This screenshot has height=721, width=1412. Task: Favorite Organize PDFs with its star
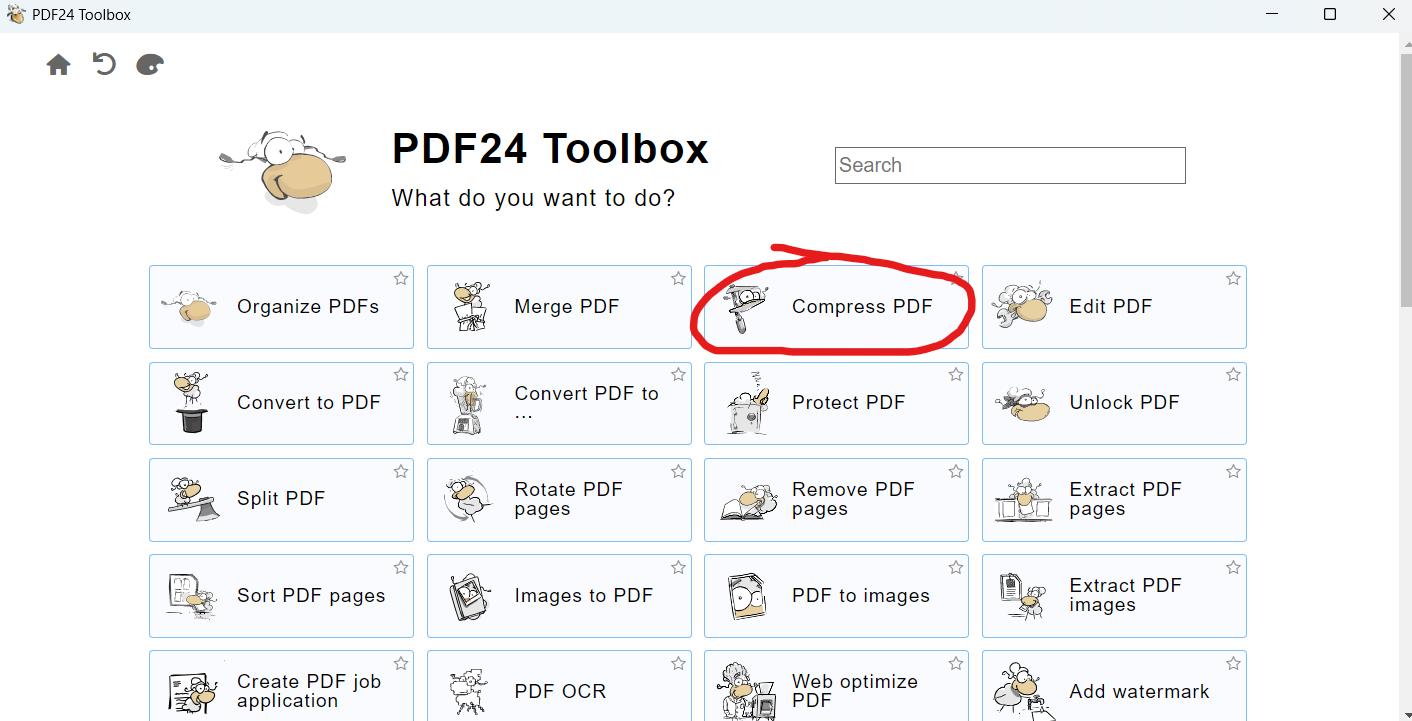pyautogui.click(x=401, y=278)
